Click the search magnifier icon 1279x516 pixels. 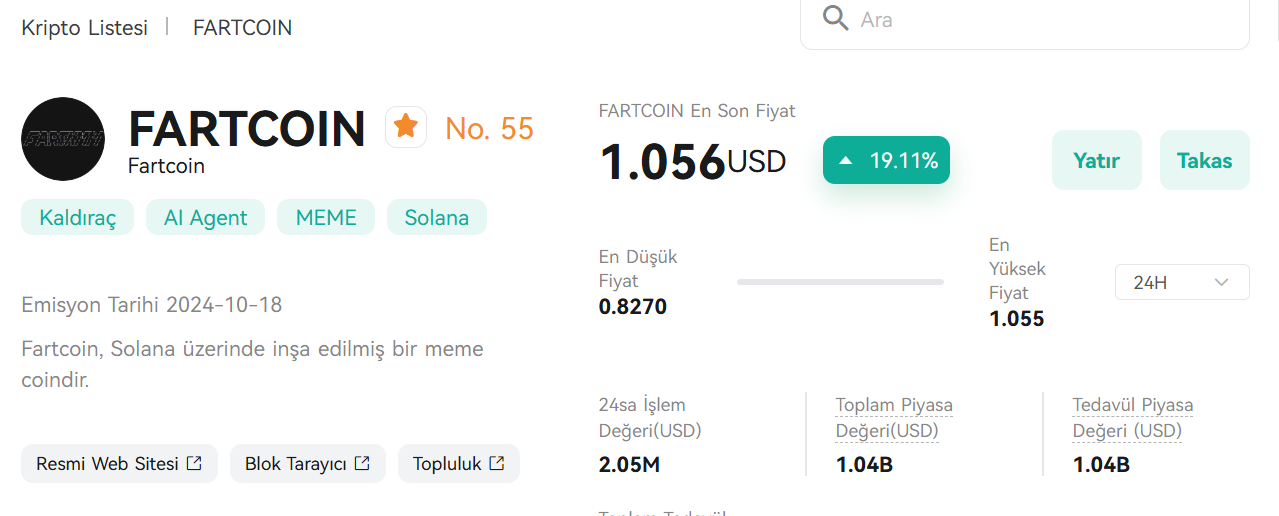835,18
